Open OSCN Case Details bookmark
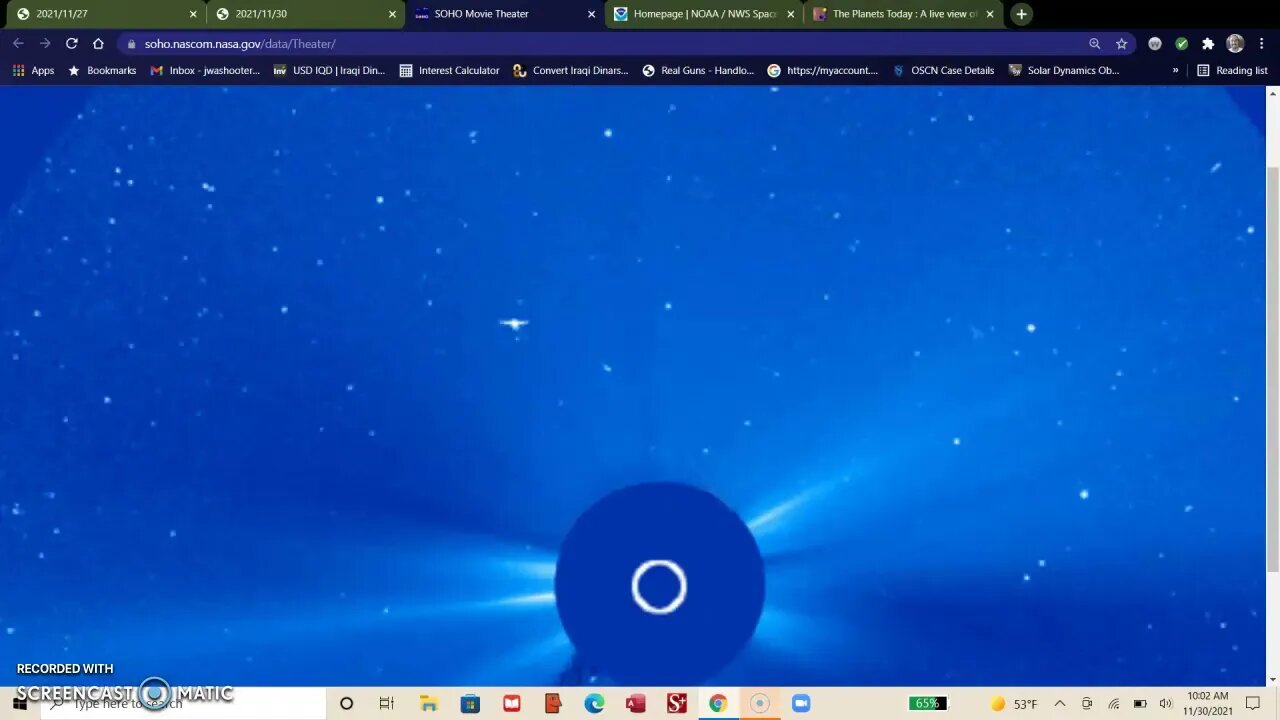Viewport: 1280px width, 720px height. [943, 71]
